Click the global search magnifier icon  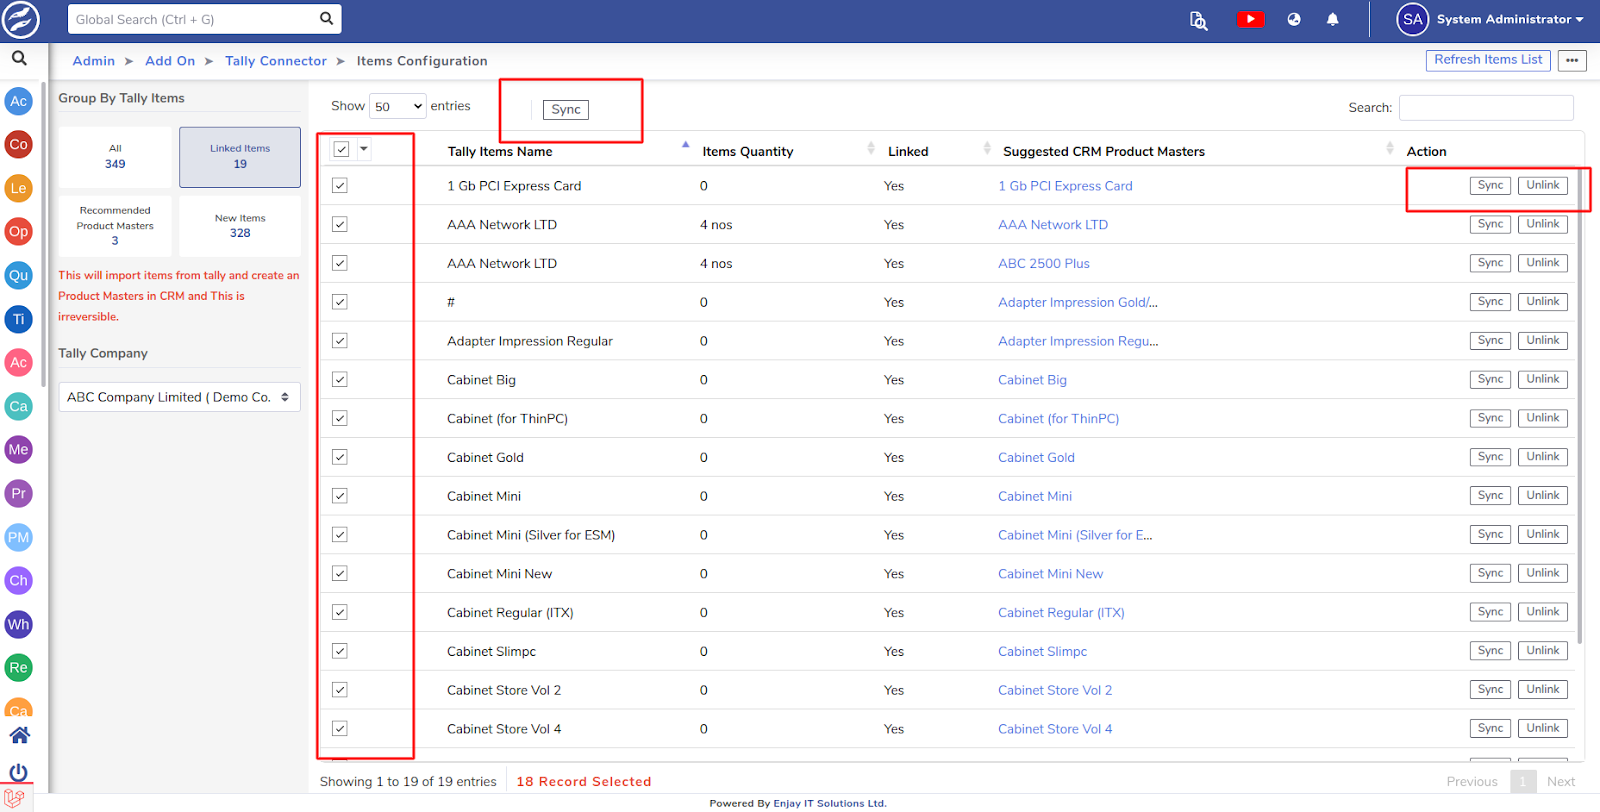point(326,18)
